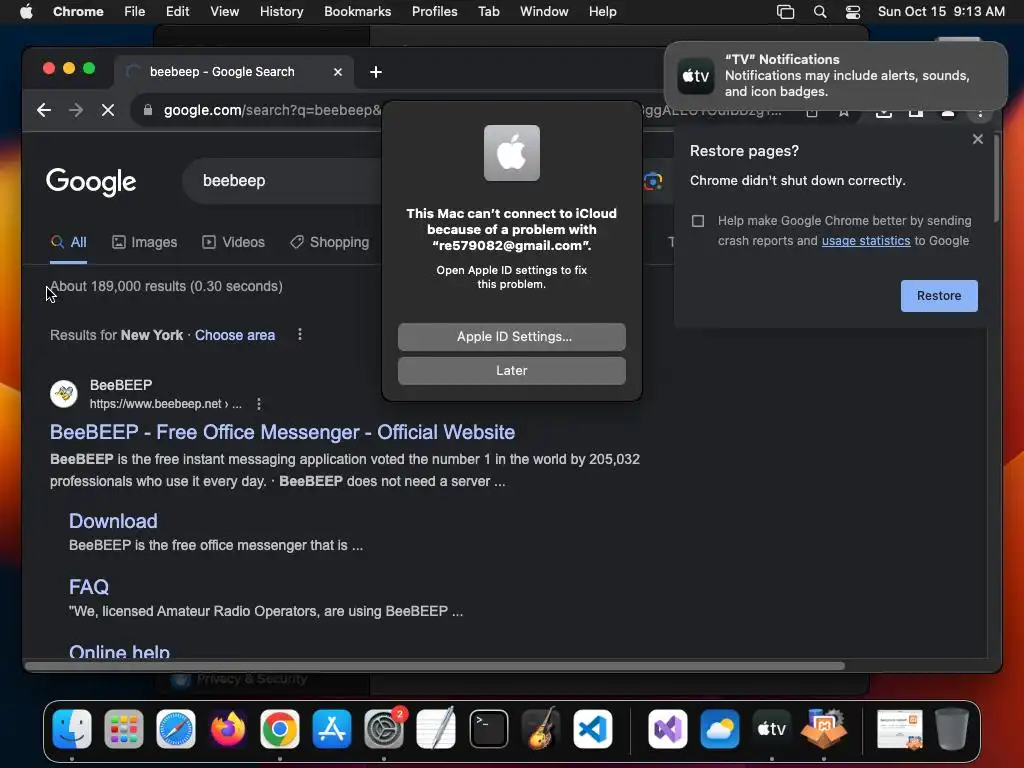
Task: Click the date and time in menu bar
Action: [941, 11]
